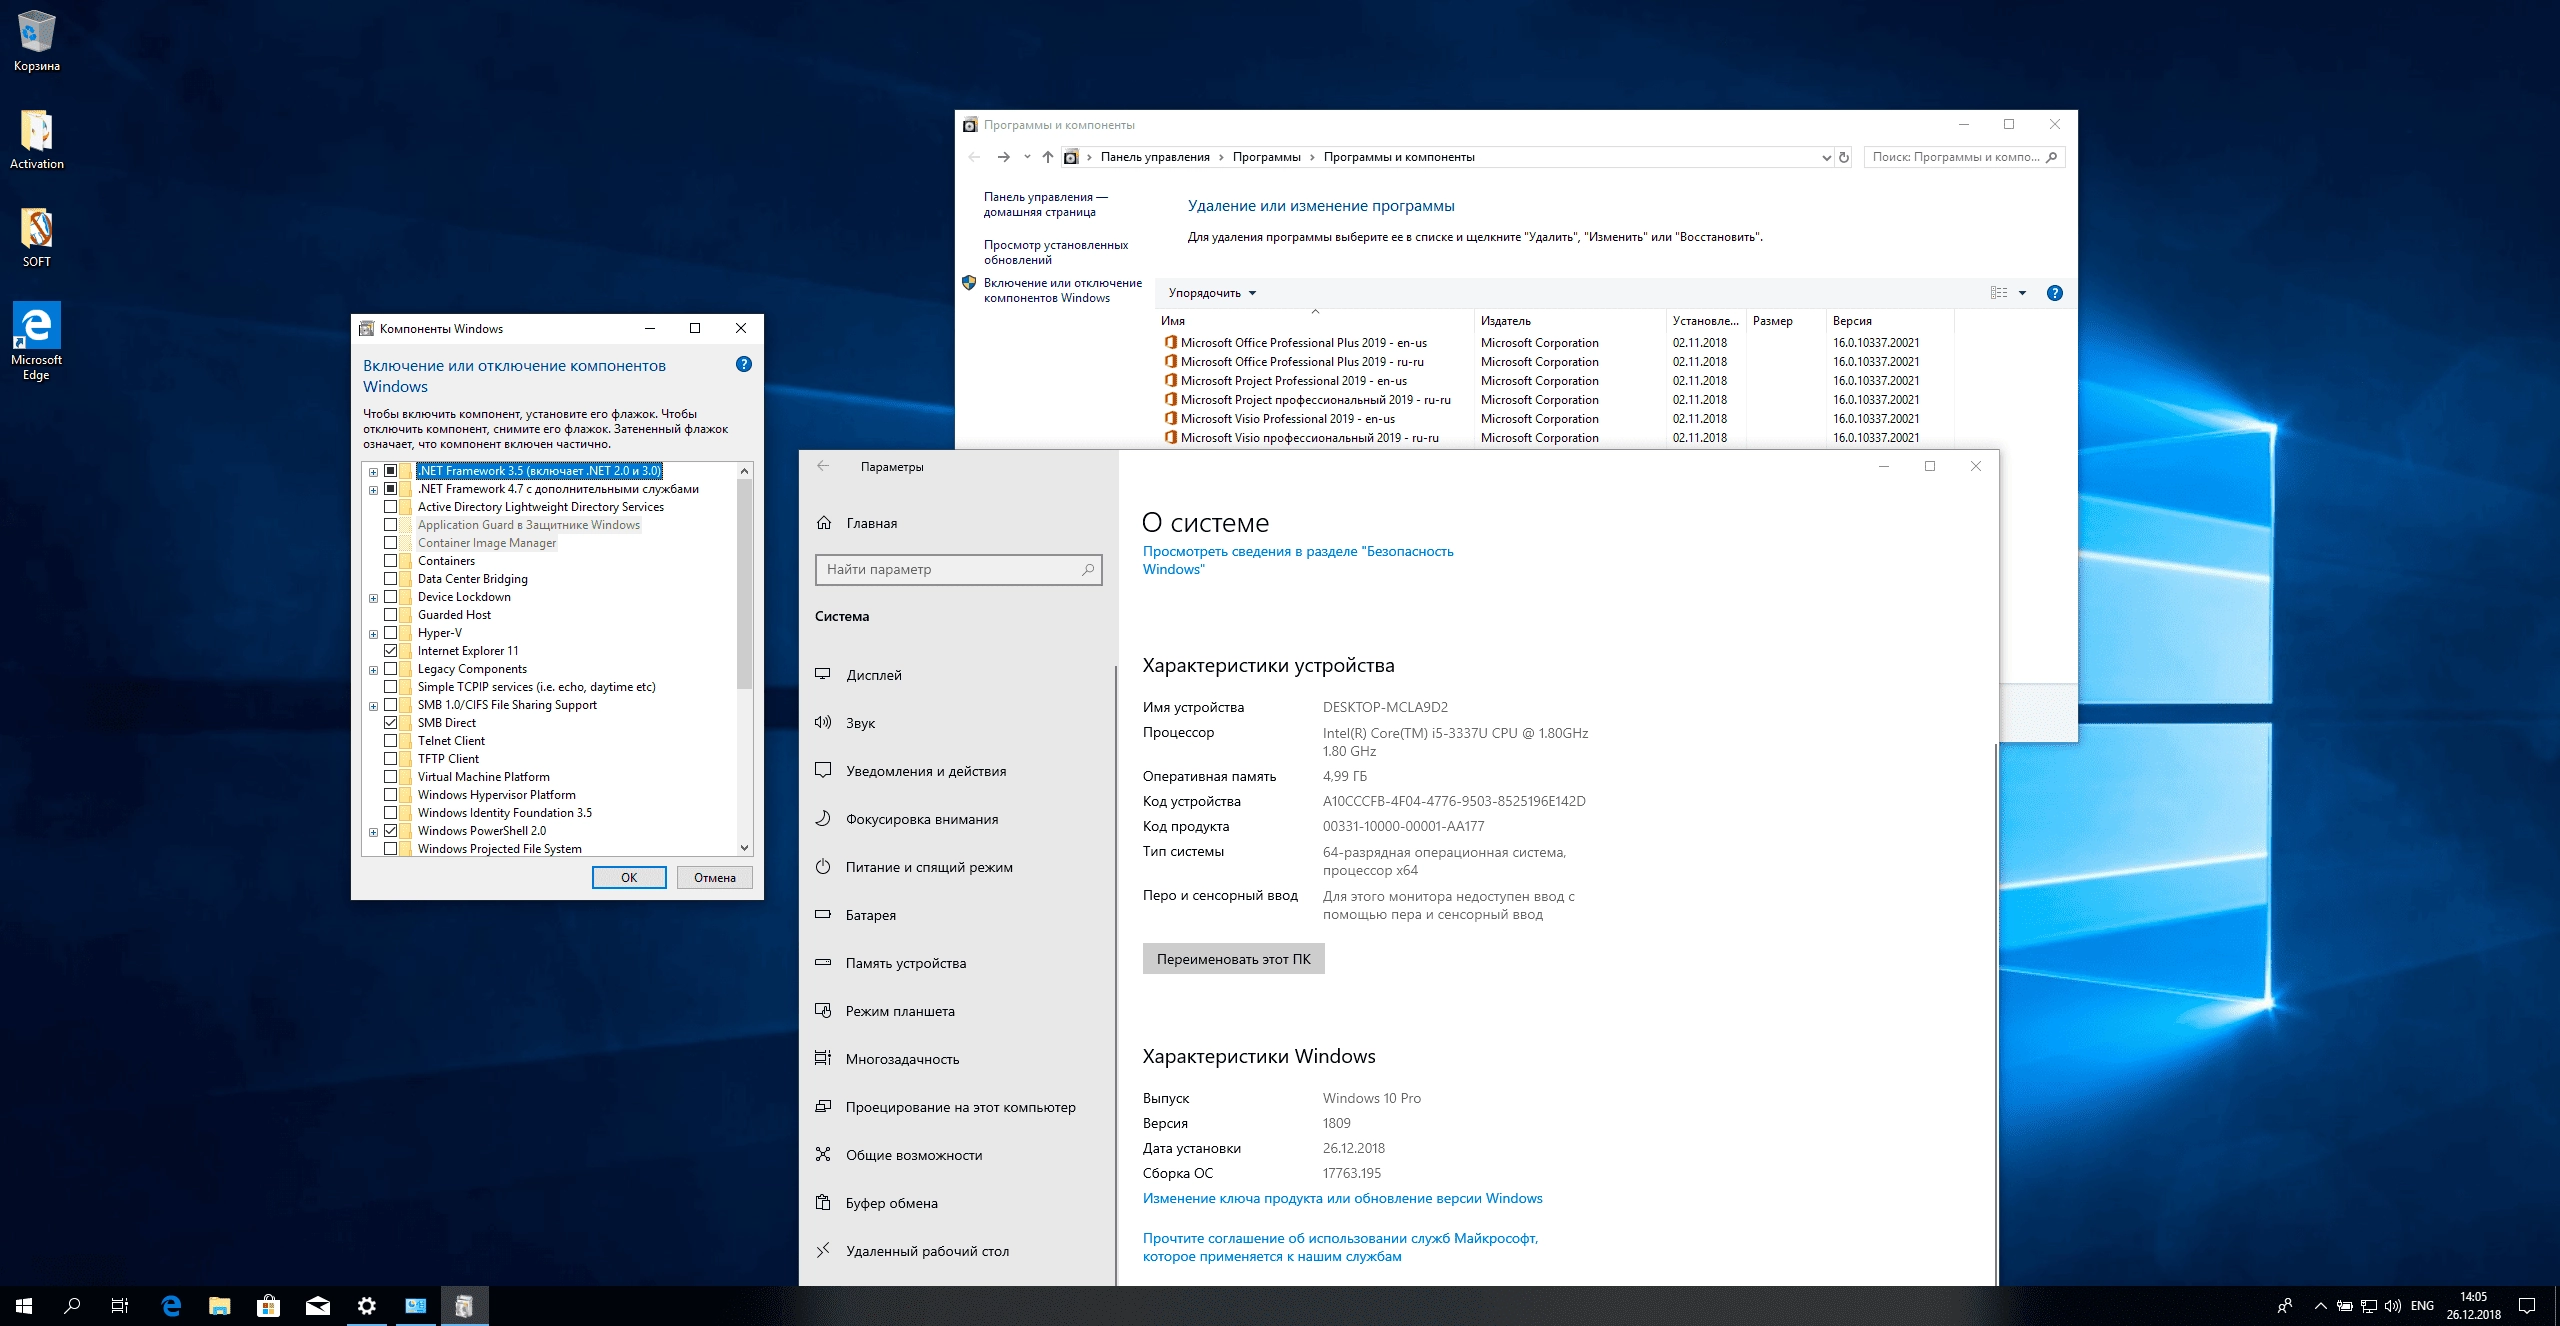Enable the Containers component checkbox
The width and height of the screenshot is (2560, 1326).
pos(391,561)
